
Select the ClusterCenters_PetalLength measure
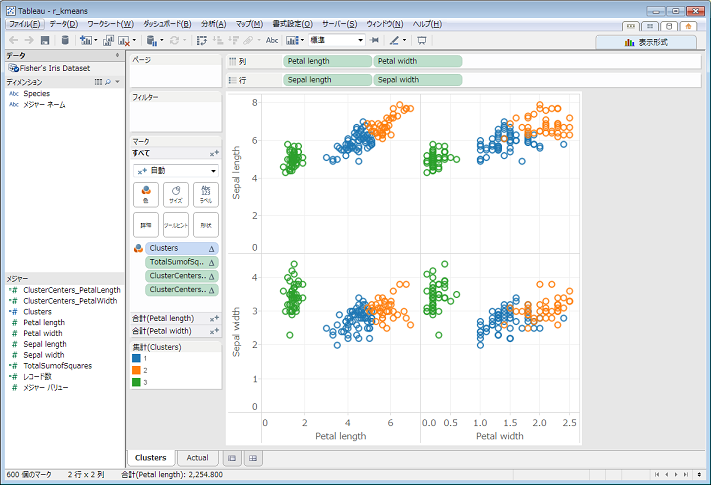coord(72,290)
